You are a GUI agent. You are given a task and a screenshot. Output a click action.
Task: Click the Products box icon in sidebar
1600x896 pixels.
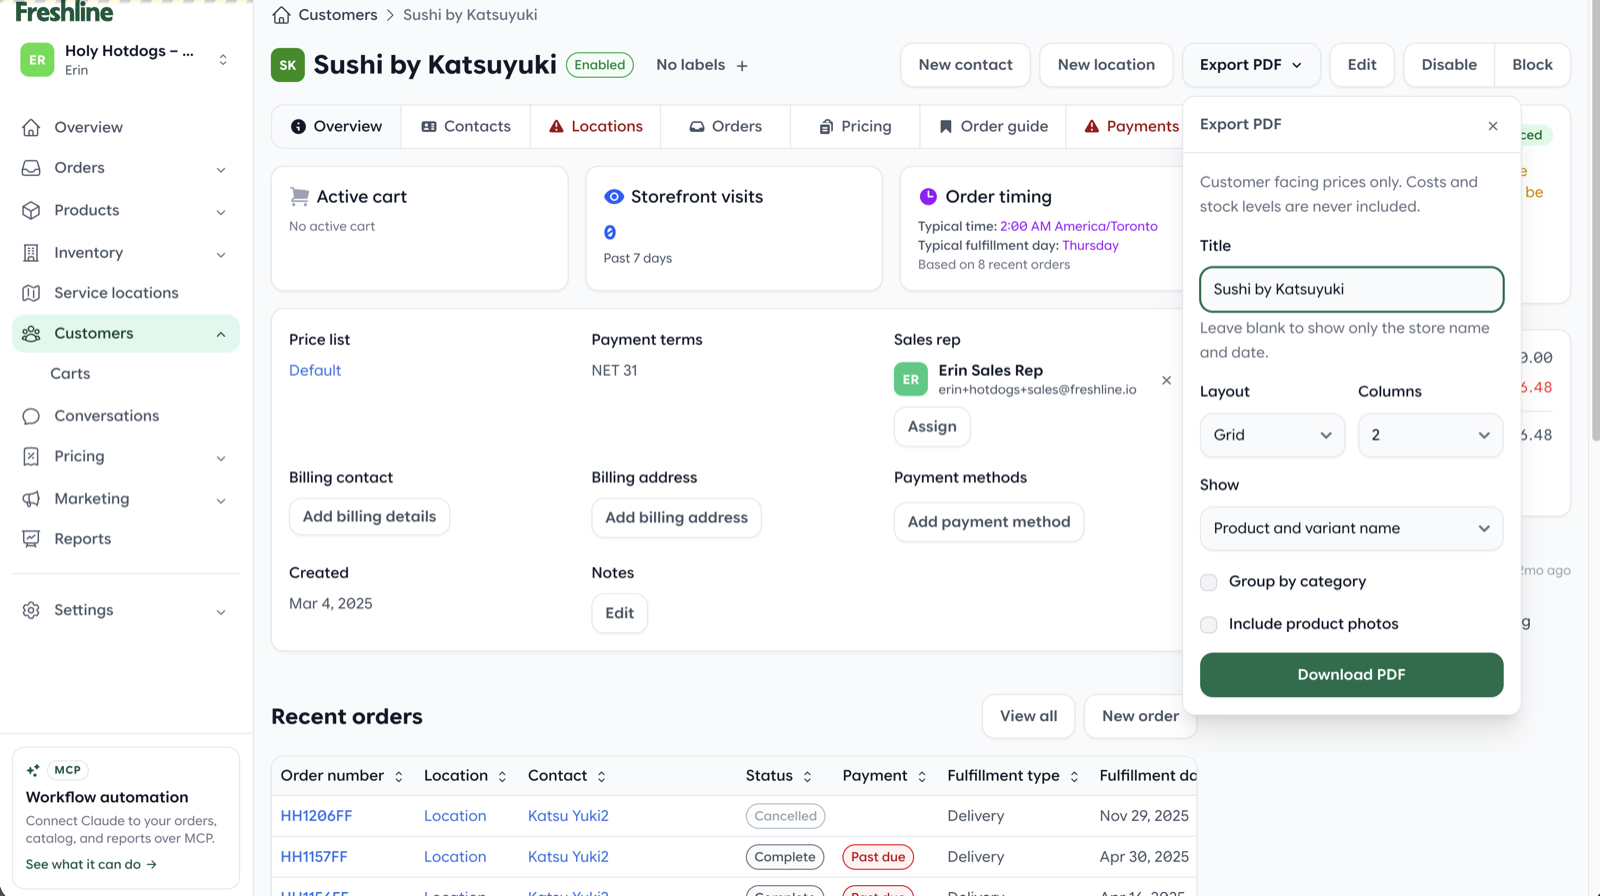point(31,211)
